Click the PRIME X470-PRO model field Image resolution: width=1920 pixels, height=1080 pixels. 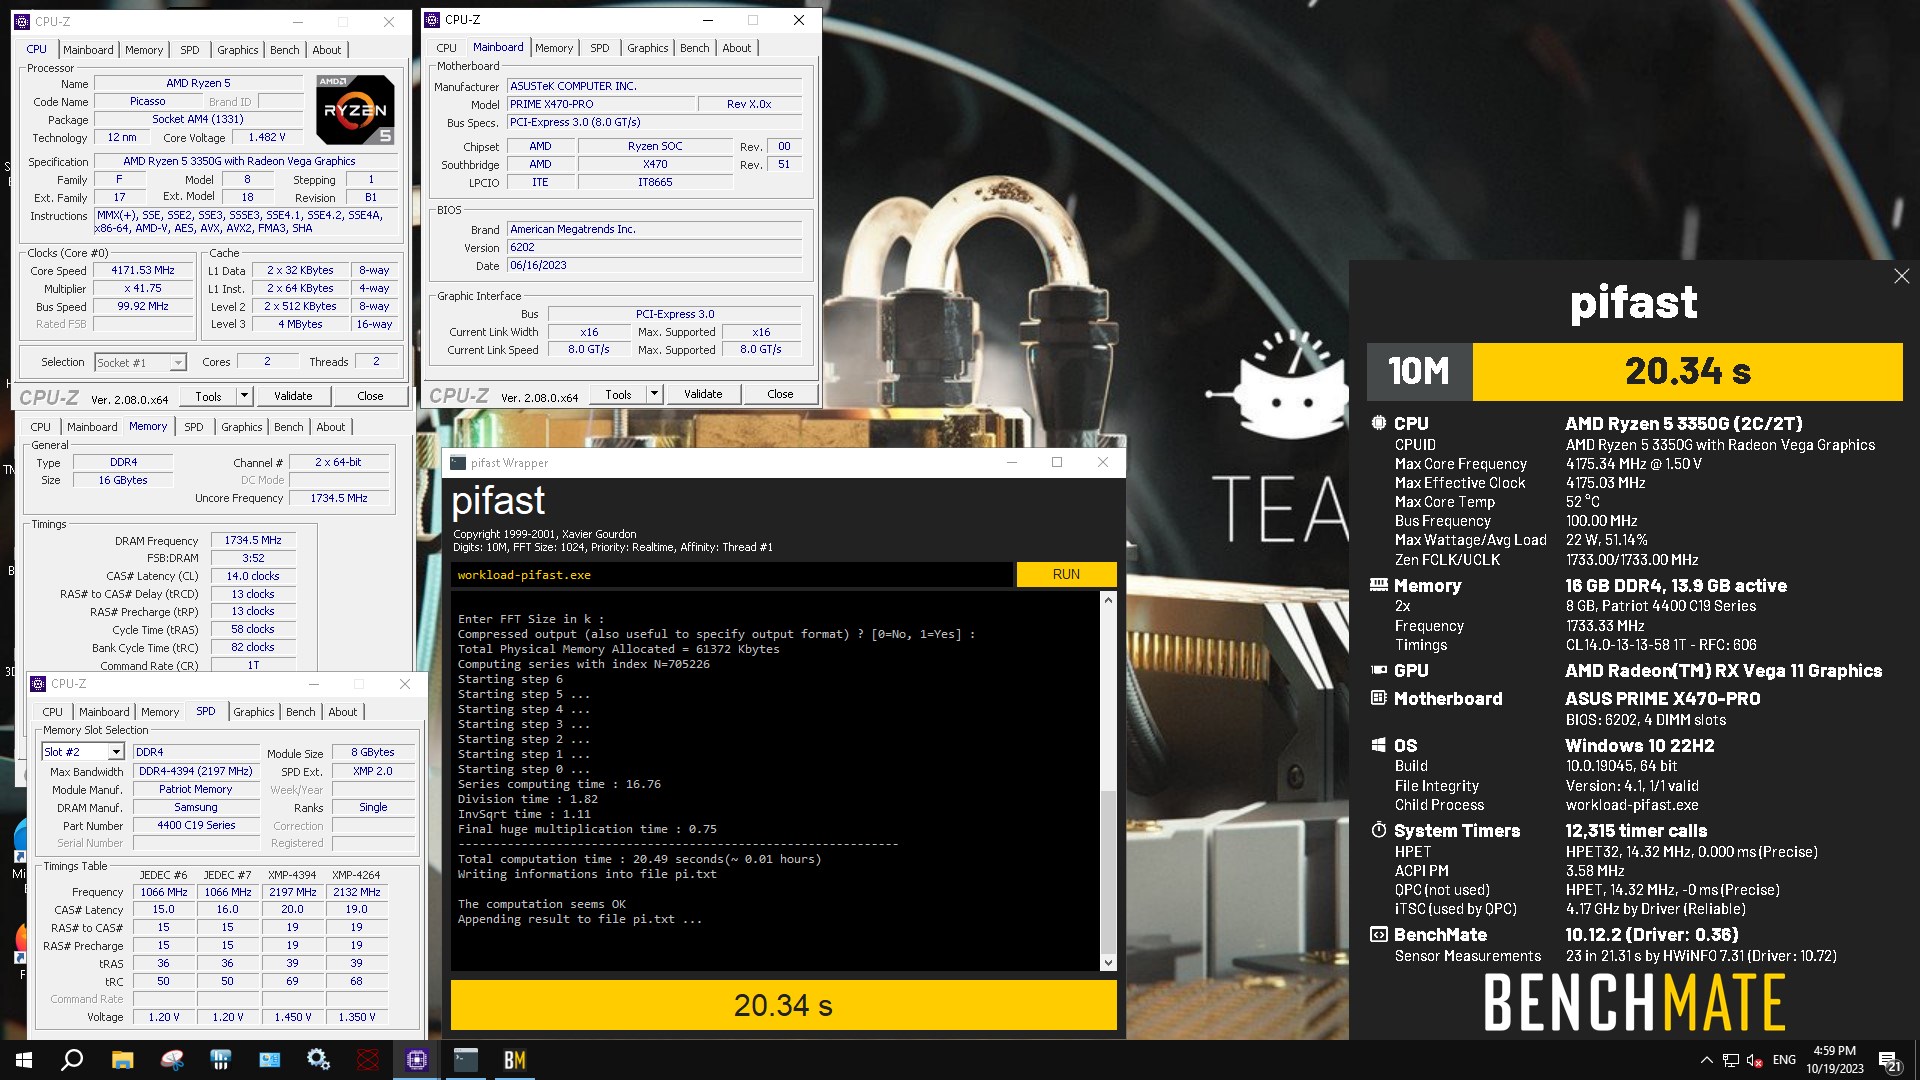click(x=601, y=104)
